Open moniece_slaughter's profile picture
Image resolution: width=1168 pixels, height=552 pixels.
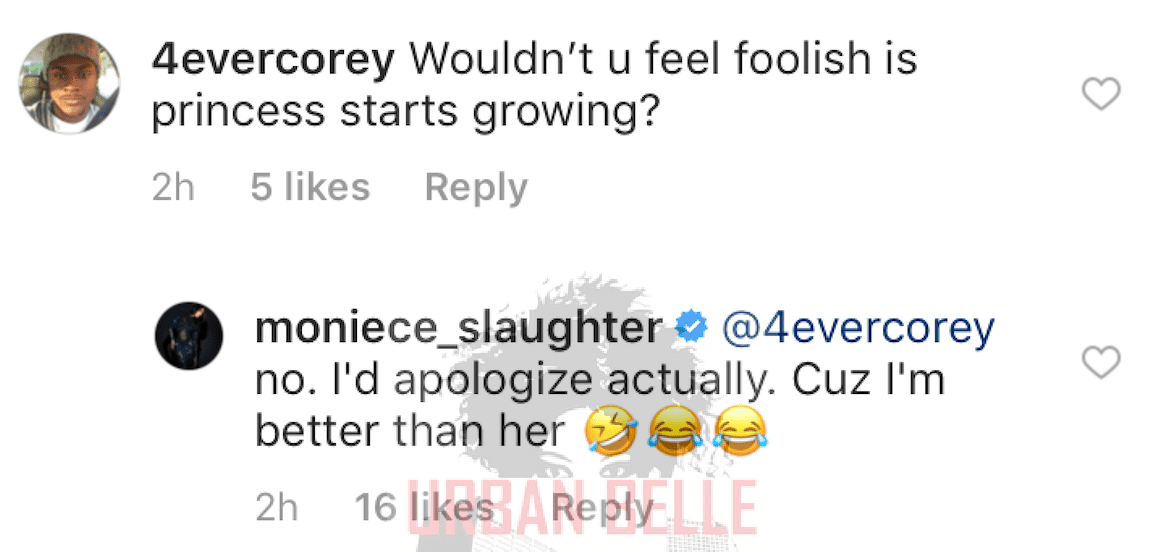coord(189,336)
